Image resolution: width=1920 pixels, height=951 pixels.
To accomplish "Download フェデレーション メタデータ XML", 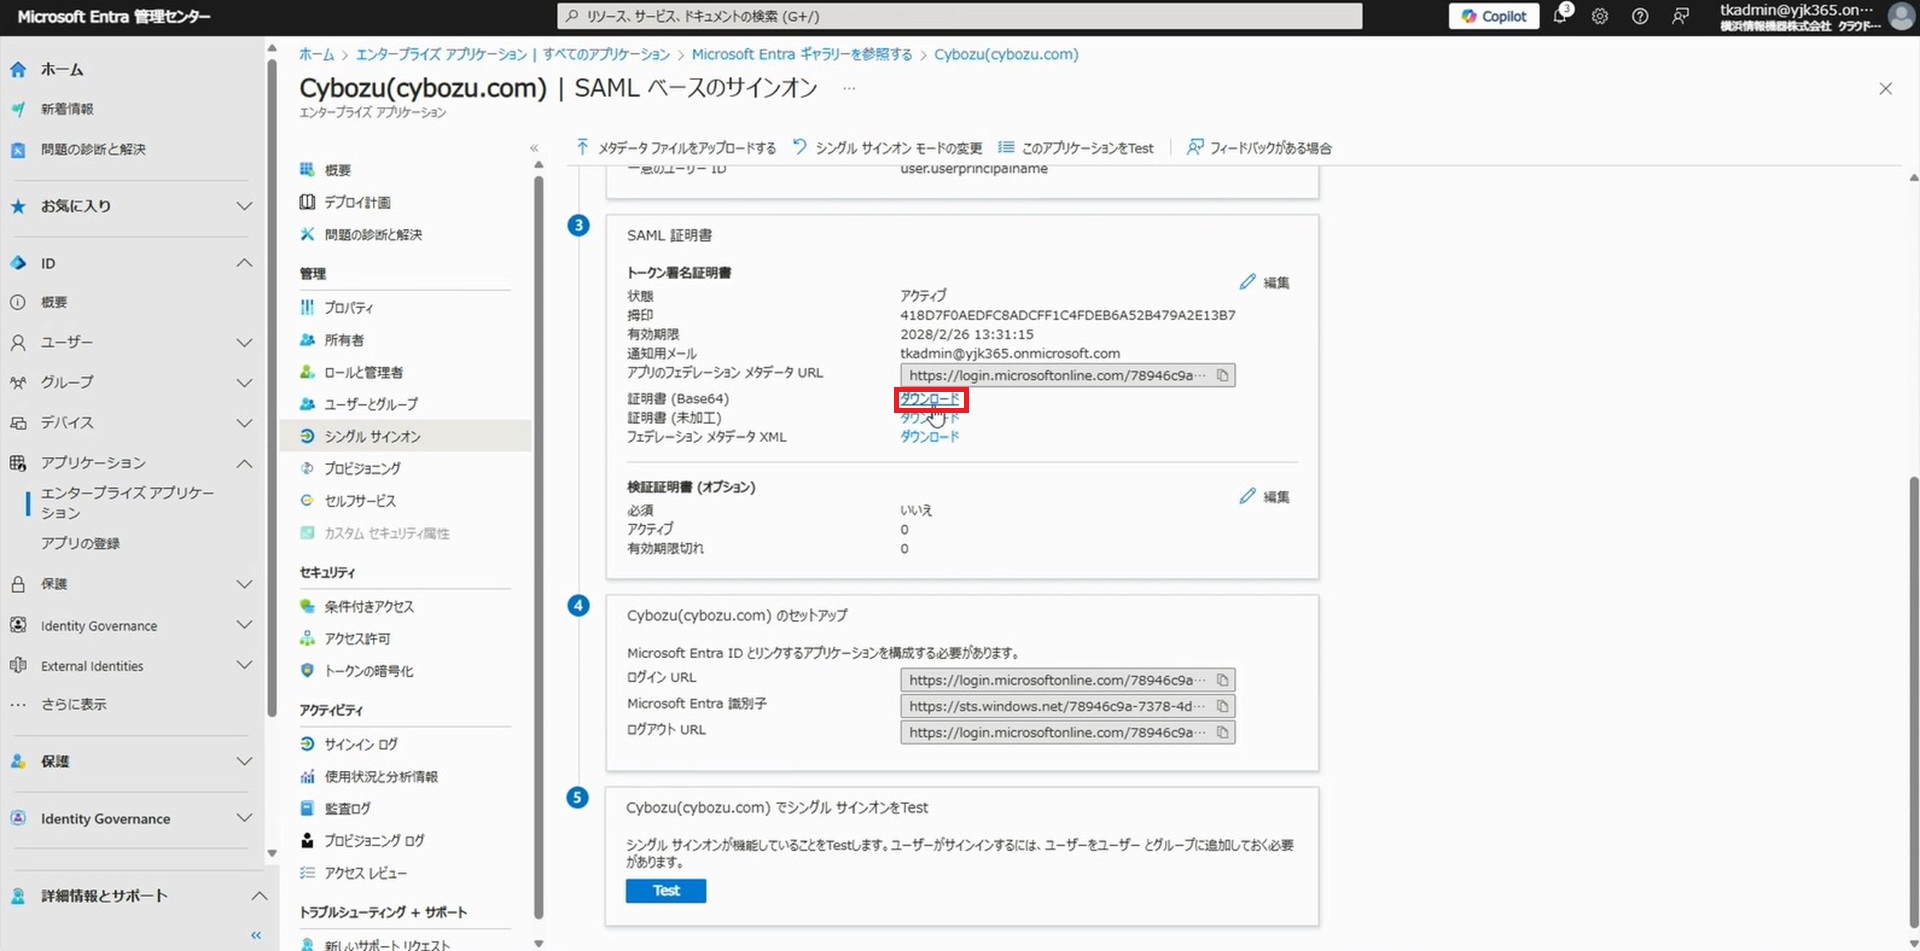I will point(930,437).
